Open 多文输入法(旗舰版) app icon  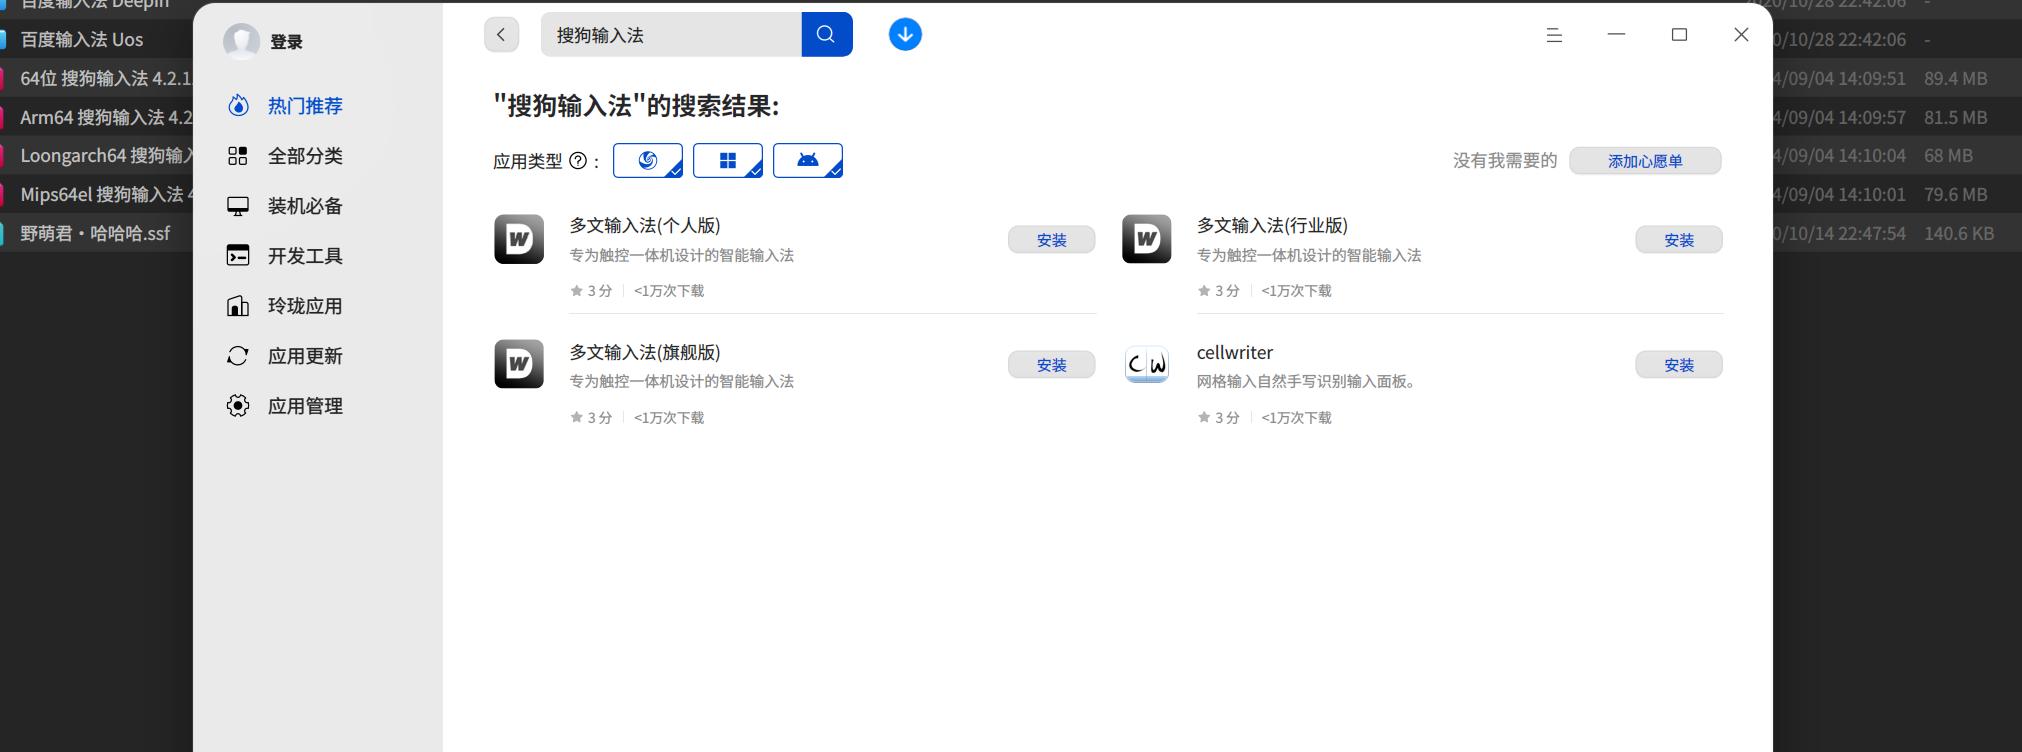(519, 364)
